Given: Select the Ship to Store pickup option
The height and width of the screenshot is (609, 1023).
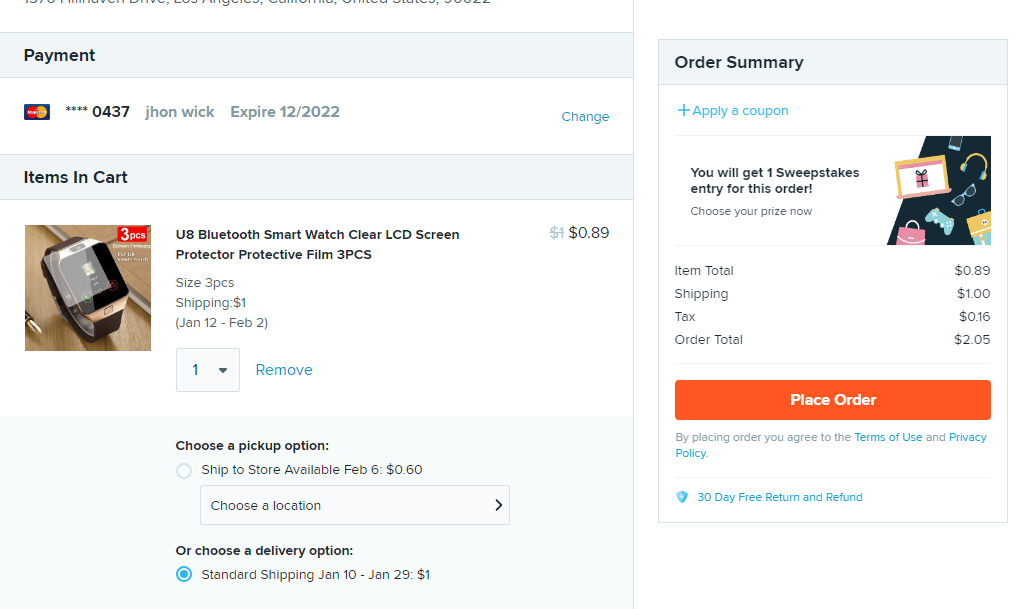Looking at the screenshot, I should [184, 470].
